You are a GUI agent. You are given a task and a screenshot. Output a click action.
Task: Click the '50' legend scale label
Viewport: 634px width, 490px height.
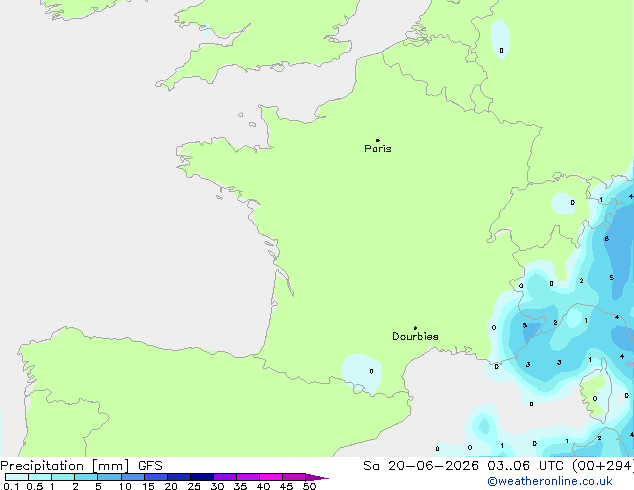(309, 486)
